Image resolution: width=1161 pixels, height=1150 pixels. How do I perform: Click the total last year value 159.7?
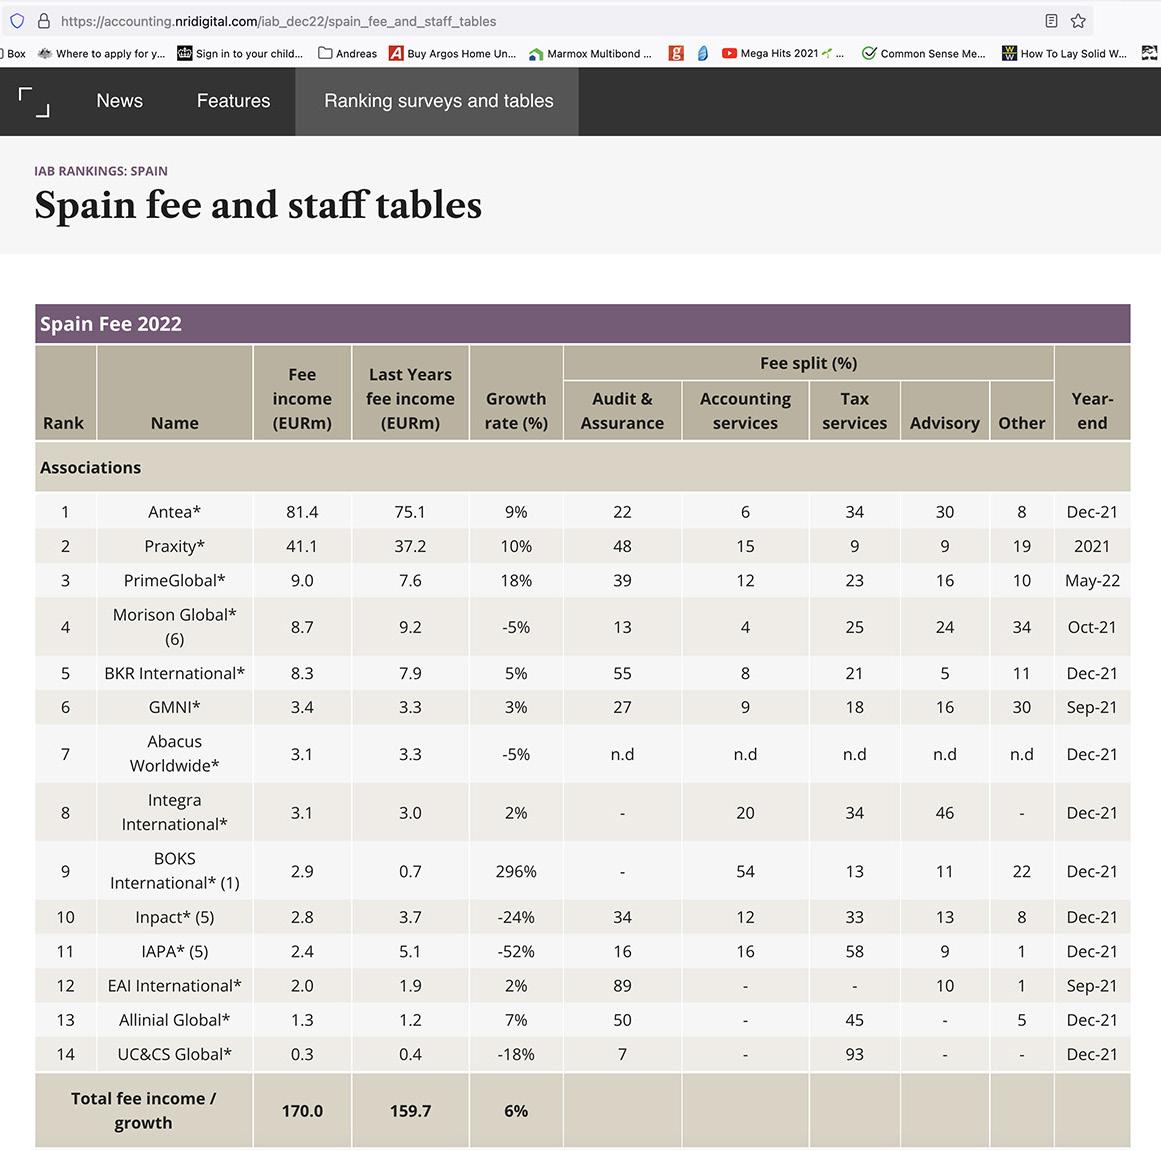(410, 1110)
